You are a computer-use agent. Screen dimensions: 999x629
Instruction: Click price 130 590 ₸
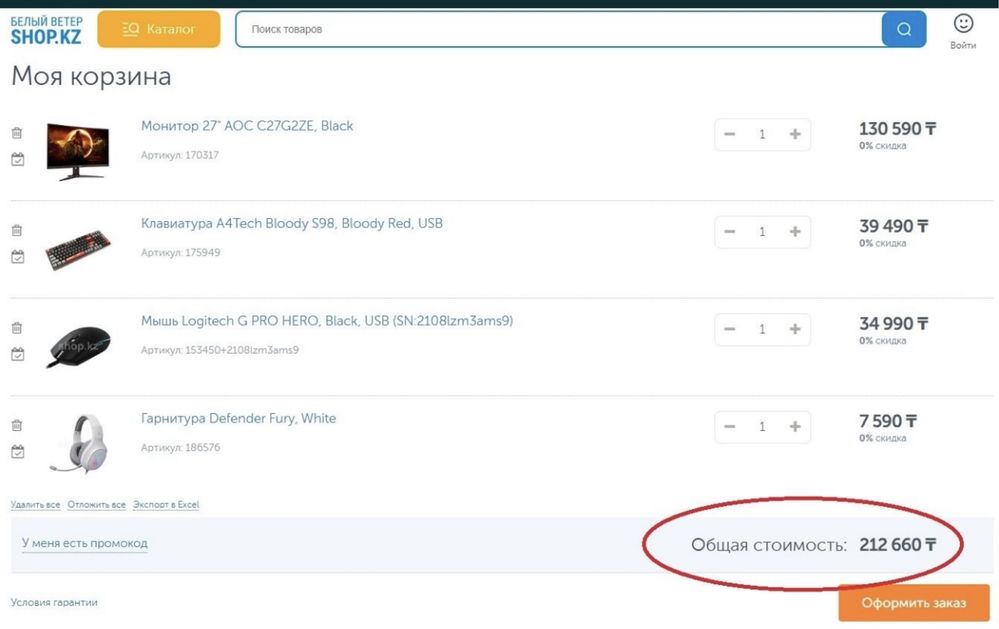[897, 129]
